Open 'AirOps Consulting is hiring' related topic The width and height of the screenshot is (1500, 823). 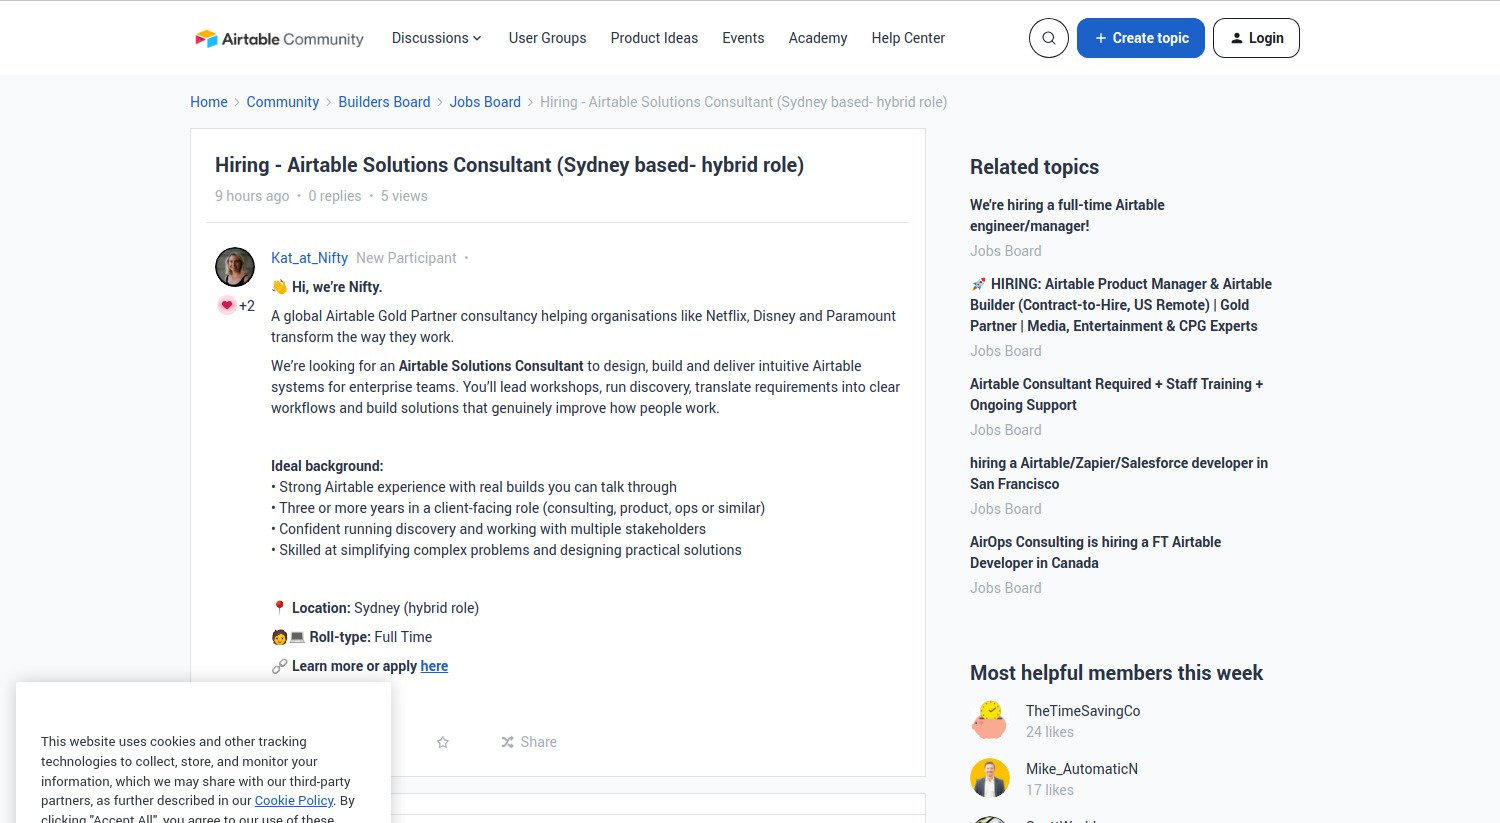pyautogui.click(x=1095, y=552)
